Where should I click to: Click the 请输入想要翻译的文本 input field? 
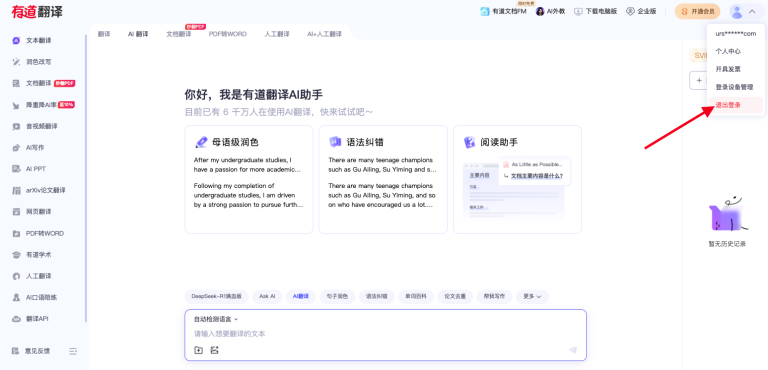(385, 334)
